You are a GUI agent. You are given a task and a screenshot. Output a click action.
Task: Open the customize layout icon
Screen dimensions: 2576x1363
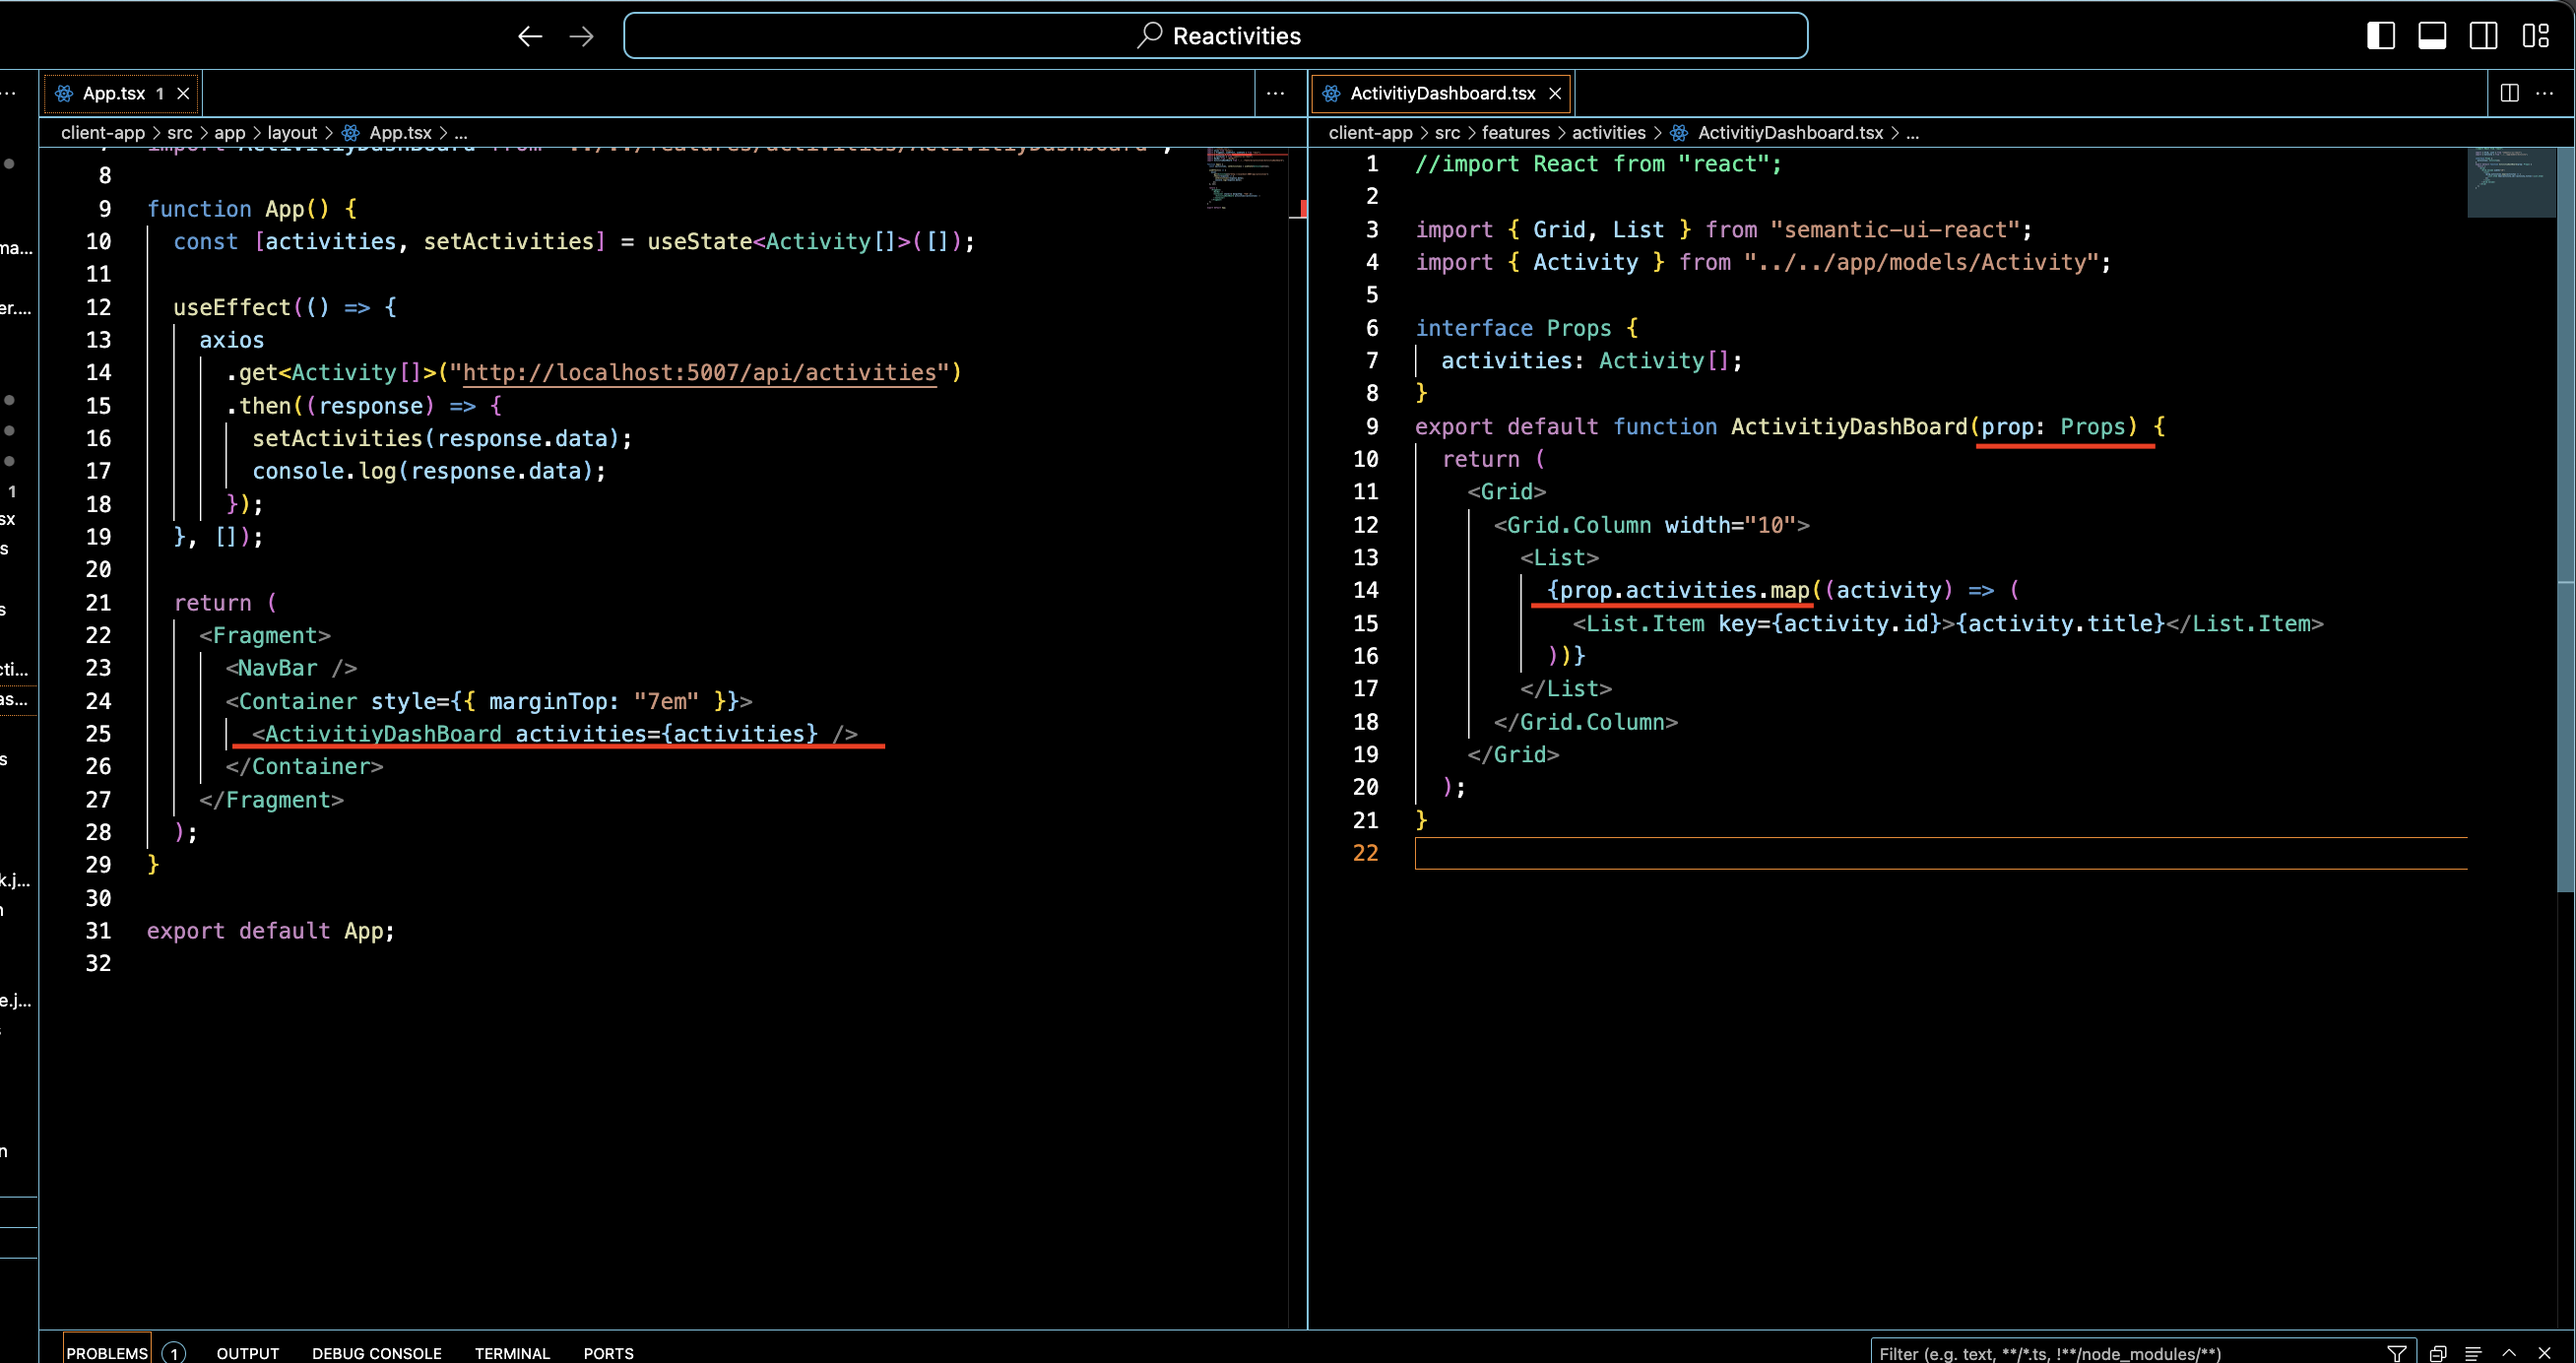coord(2535,36)
